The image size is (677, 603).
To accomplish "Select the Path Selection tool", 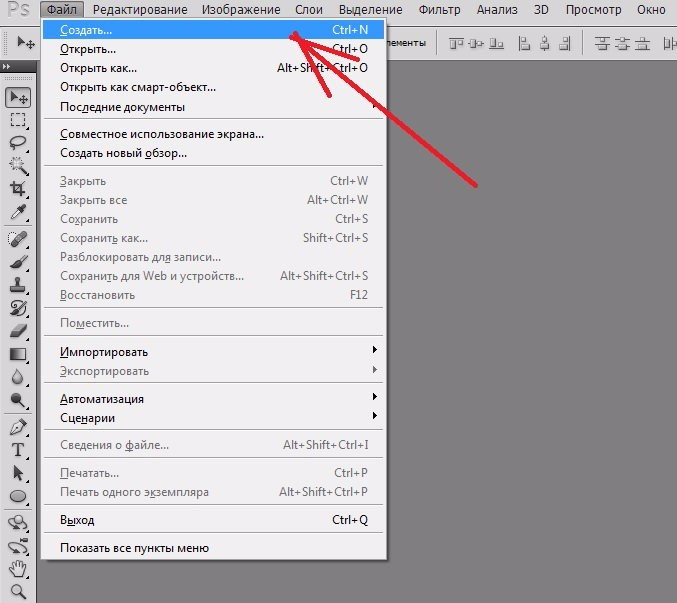I will (x=18, y=473).
